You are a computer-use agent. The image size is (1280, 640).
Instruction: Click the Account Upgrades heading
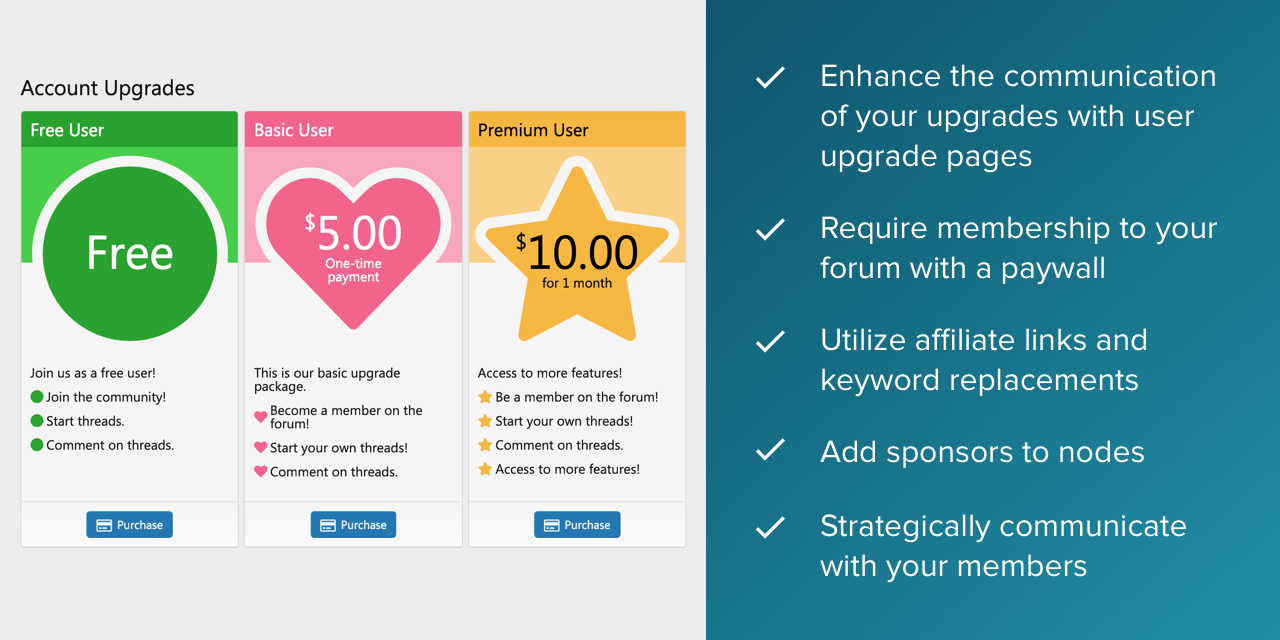click(x=107, y=88)
